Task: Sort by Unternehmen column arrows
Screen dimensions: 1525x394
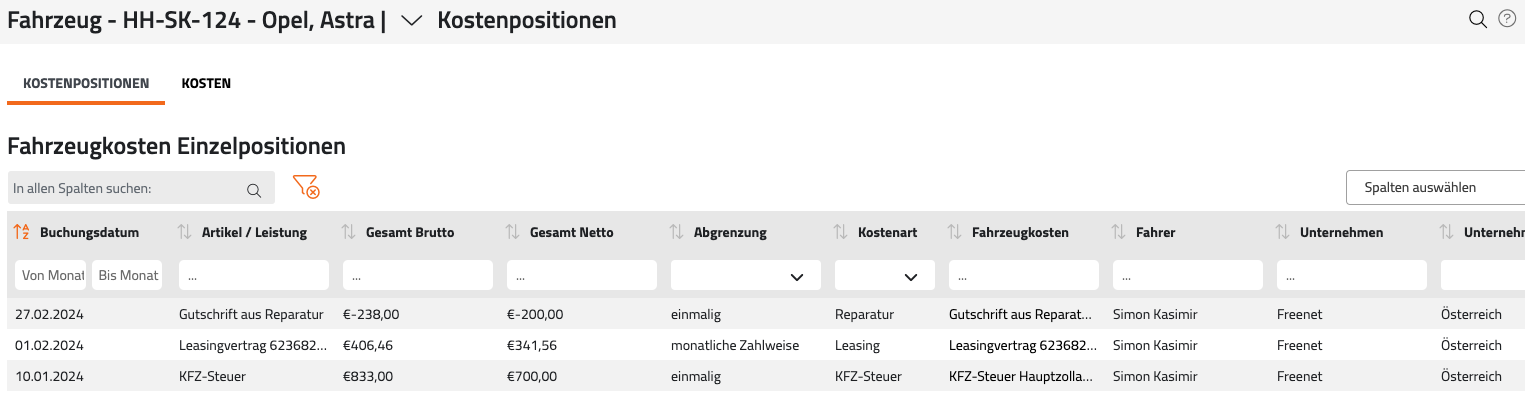Action: point(1282,232)
